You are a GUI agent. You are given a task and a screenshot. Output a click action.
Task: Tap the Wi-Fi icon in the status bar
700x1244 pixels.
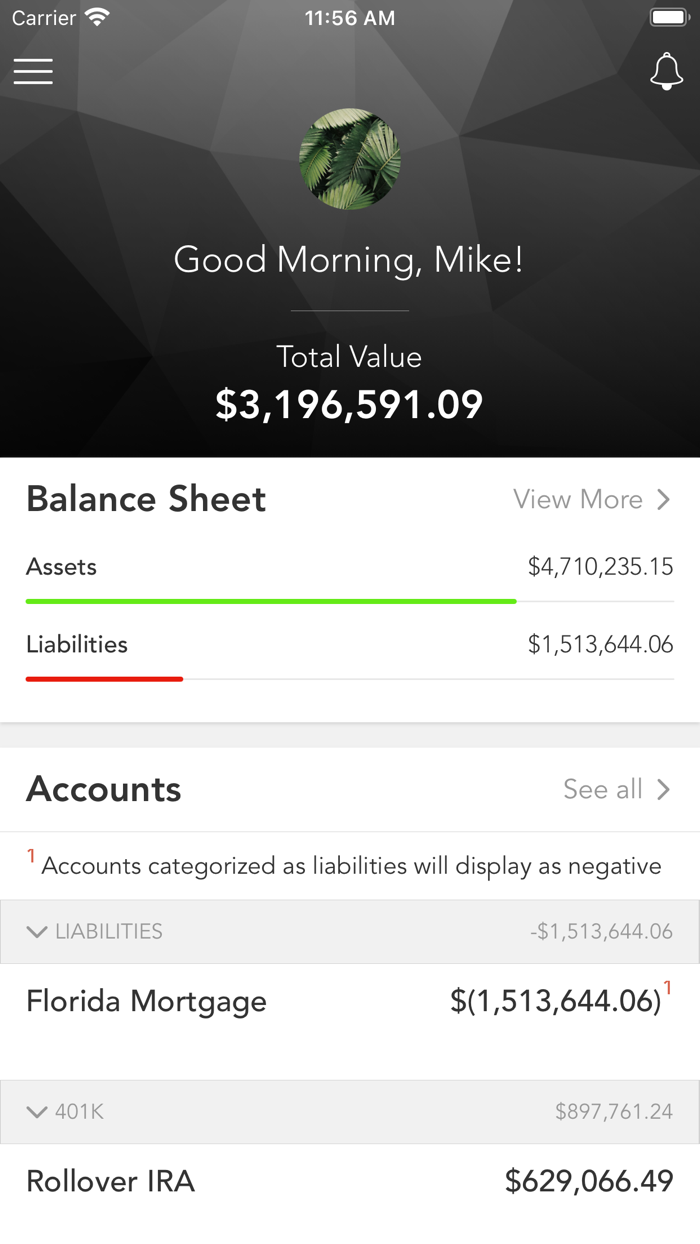96,16
